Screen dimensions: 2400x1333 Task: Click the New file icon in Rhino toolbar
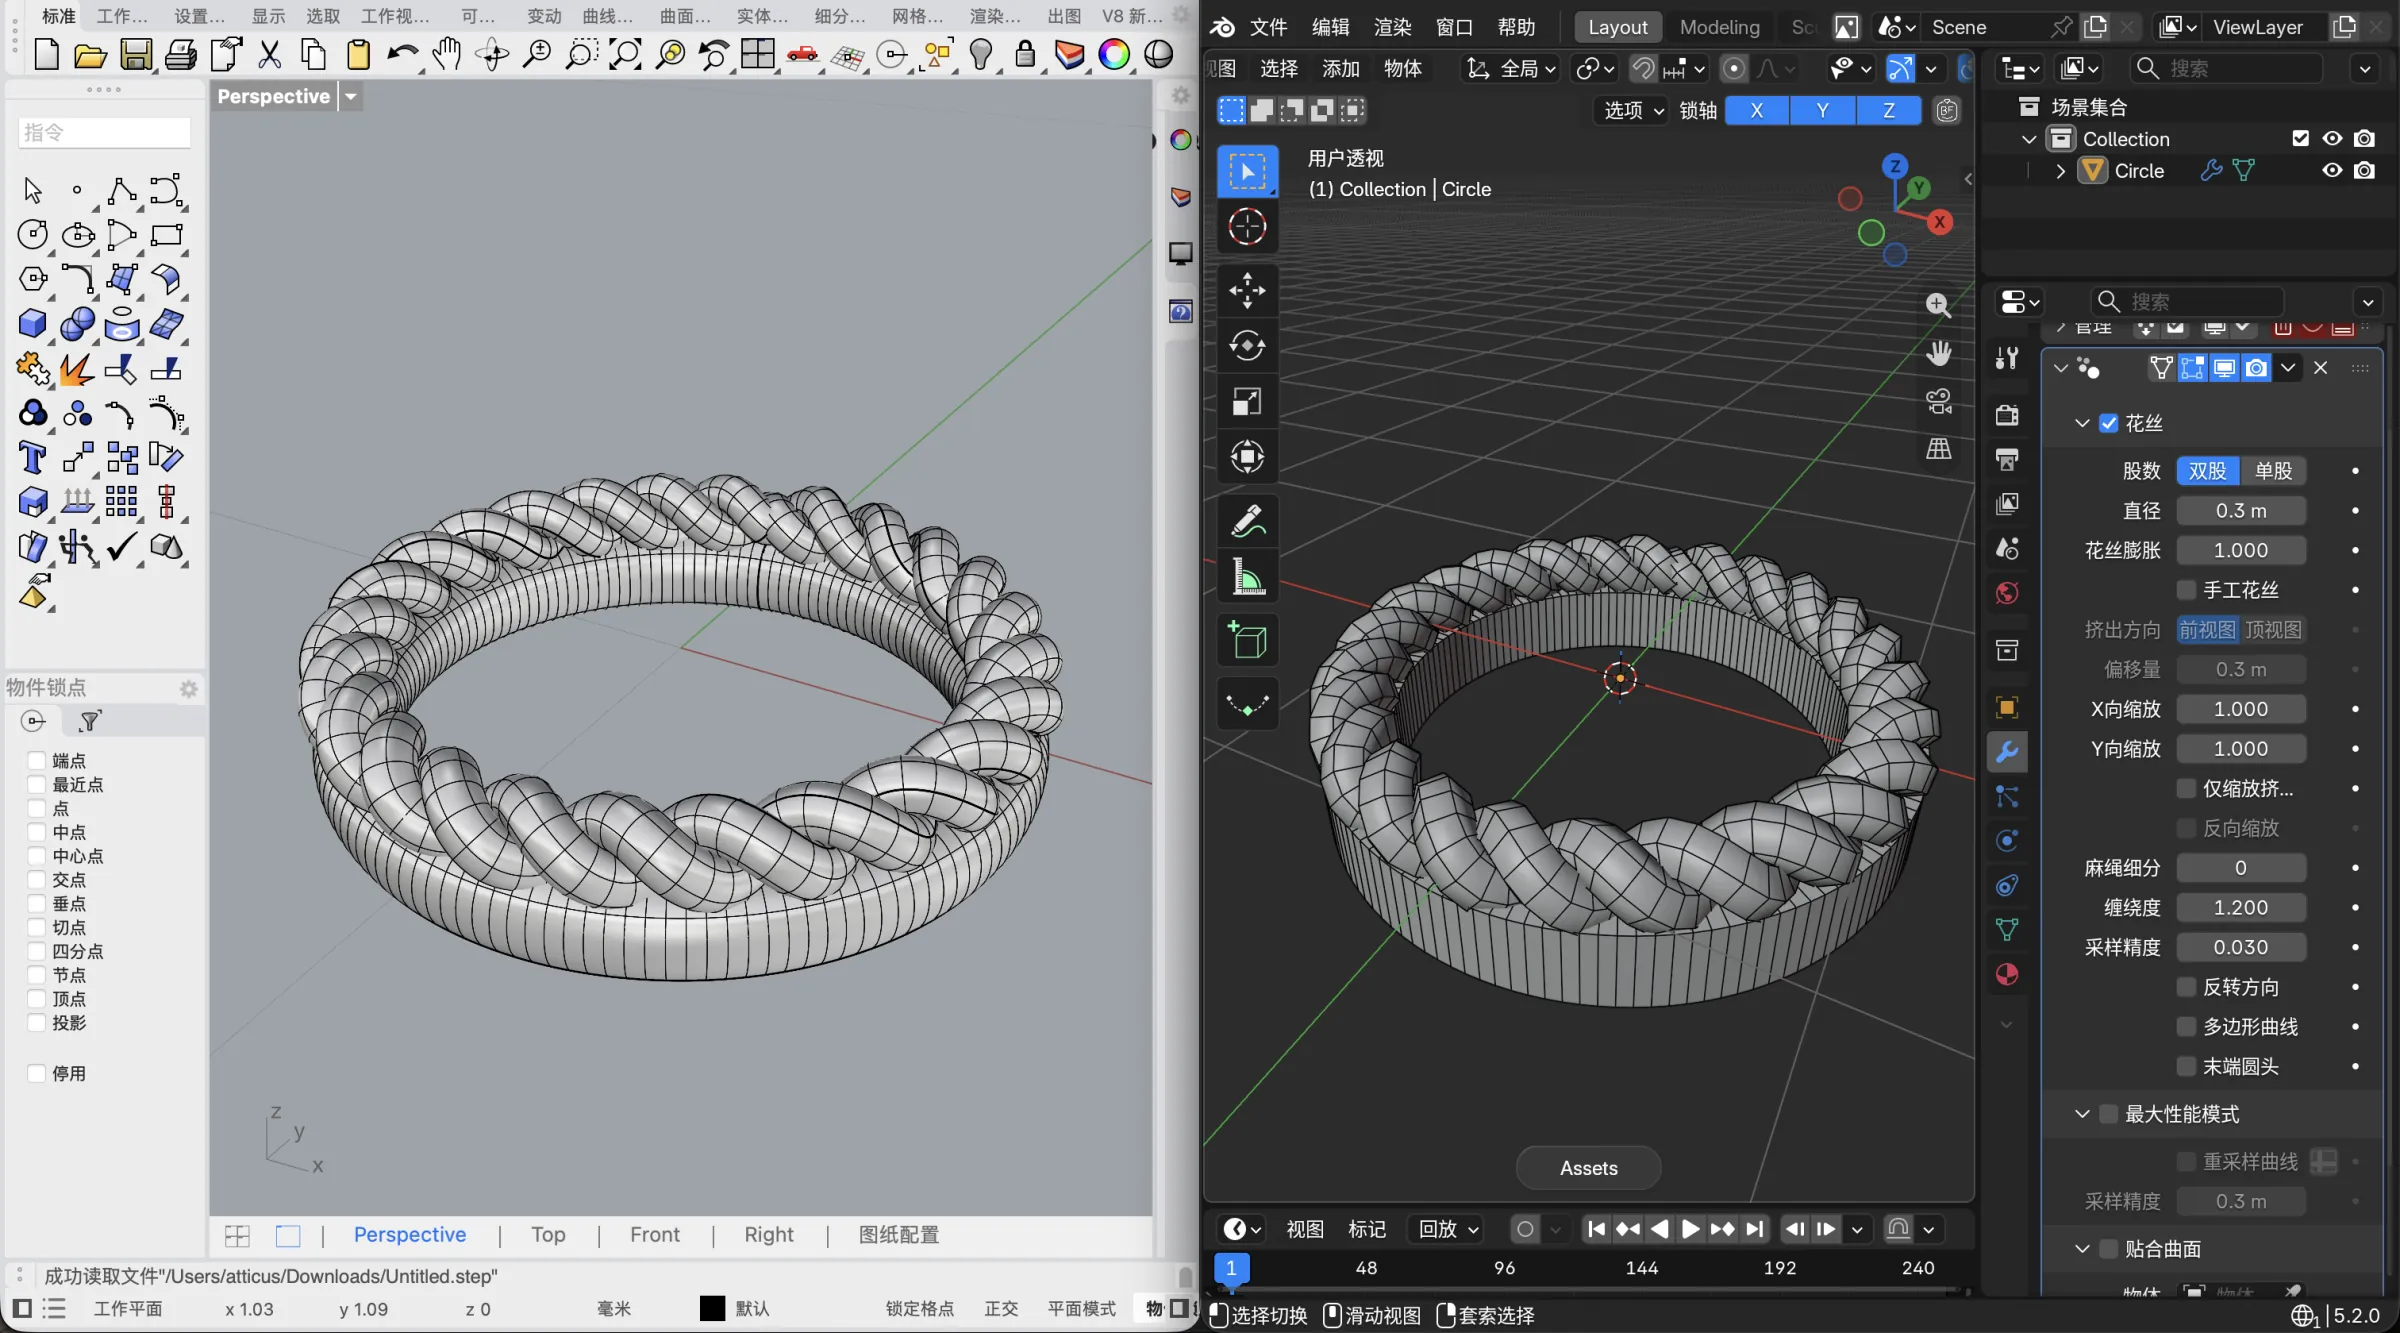46,54
